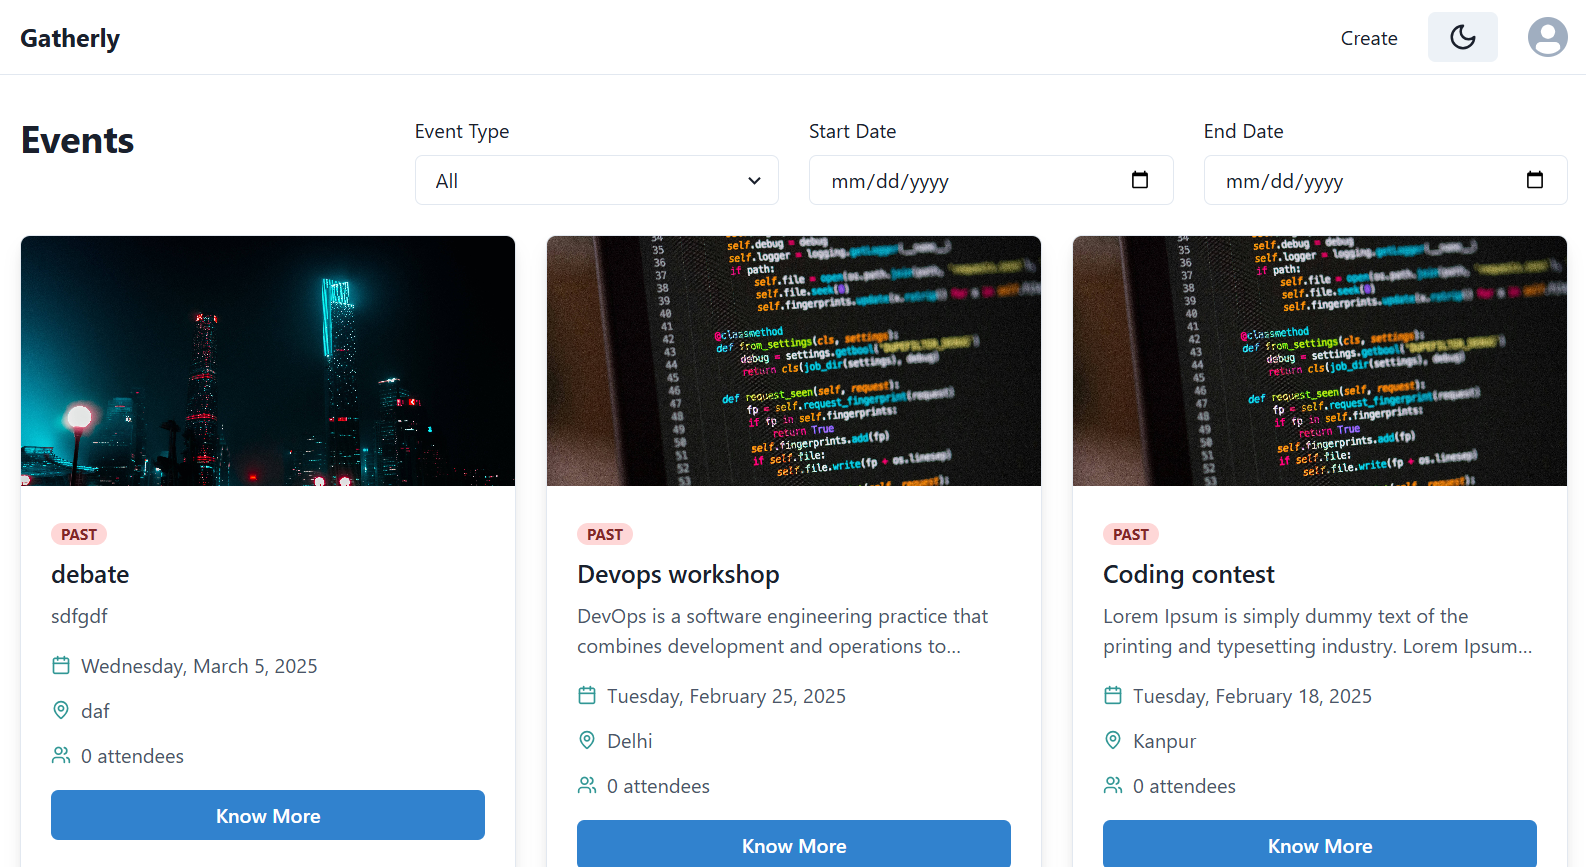Go to Gatherly home via logo
This screenshot has width=1586, height=867.
point(70,39)
